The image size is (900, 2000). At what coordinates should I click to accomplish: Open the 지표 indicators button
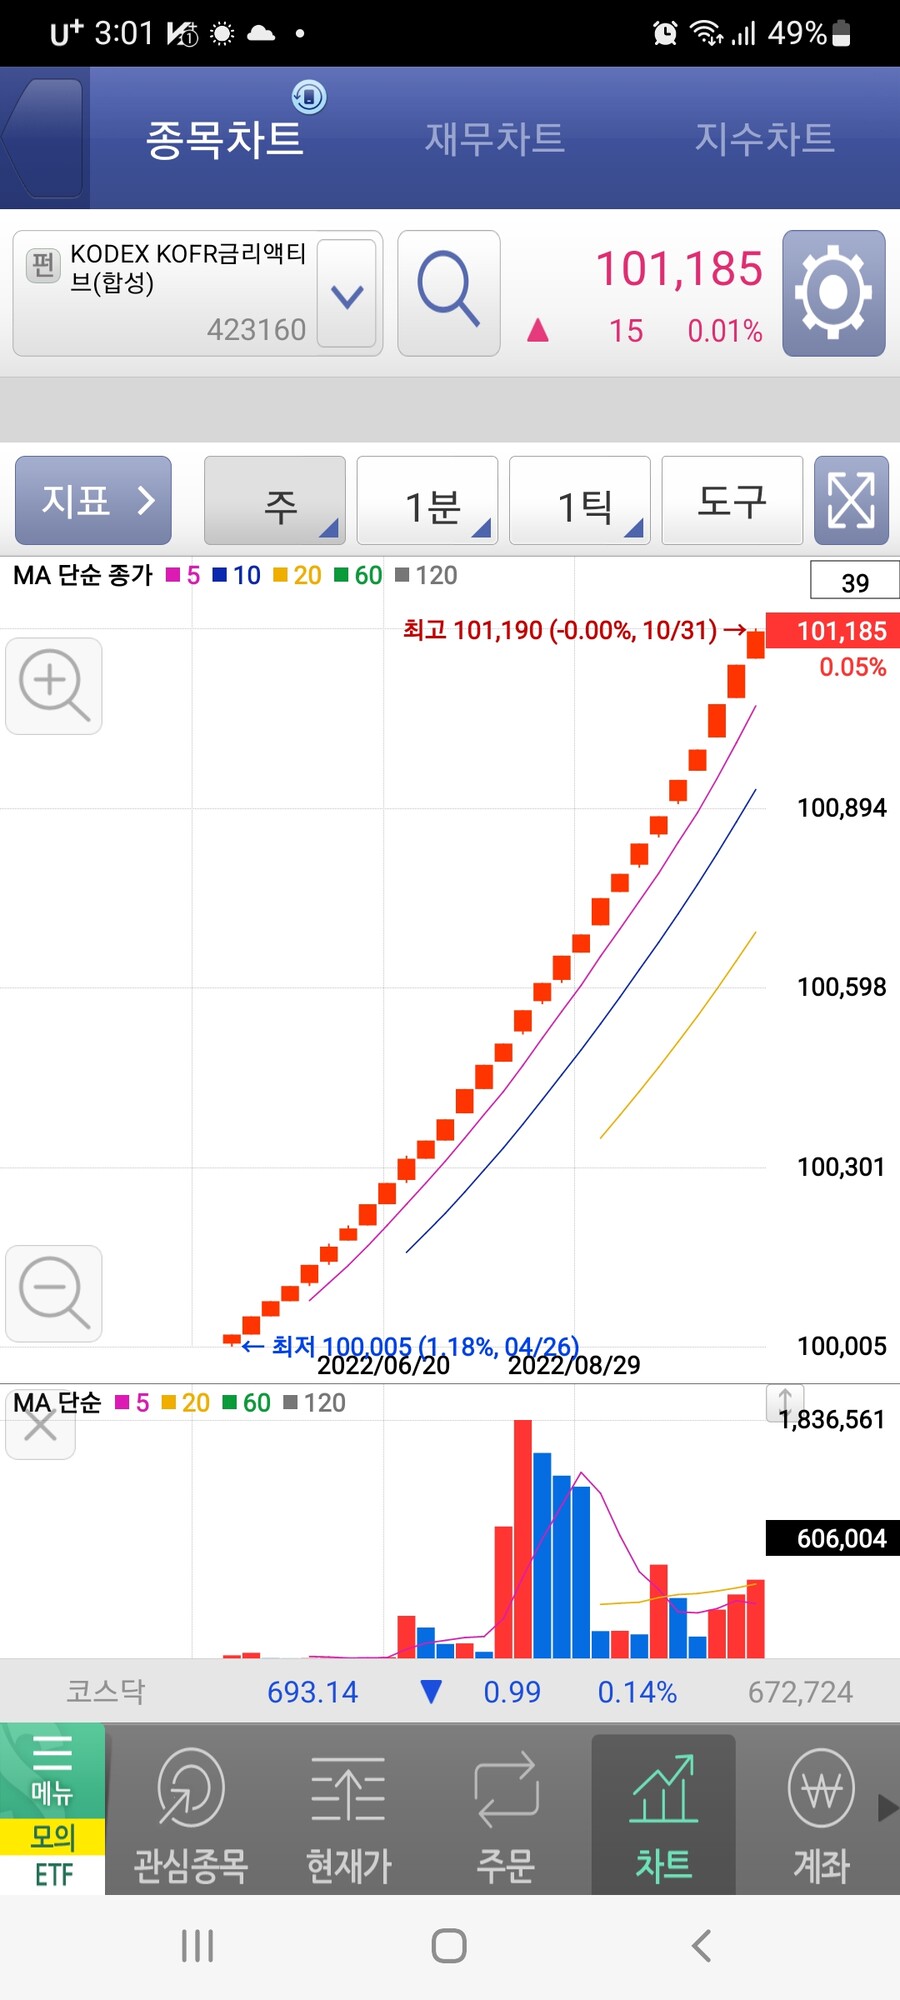point(93,500)
